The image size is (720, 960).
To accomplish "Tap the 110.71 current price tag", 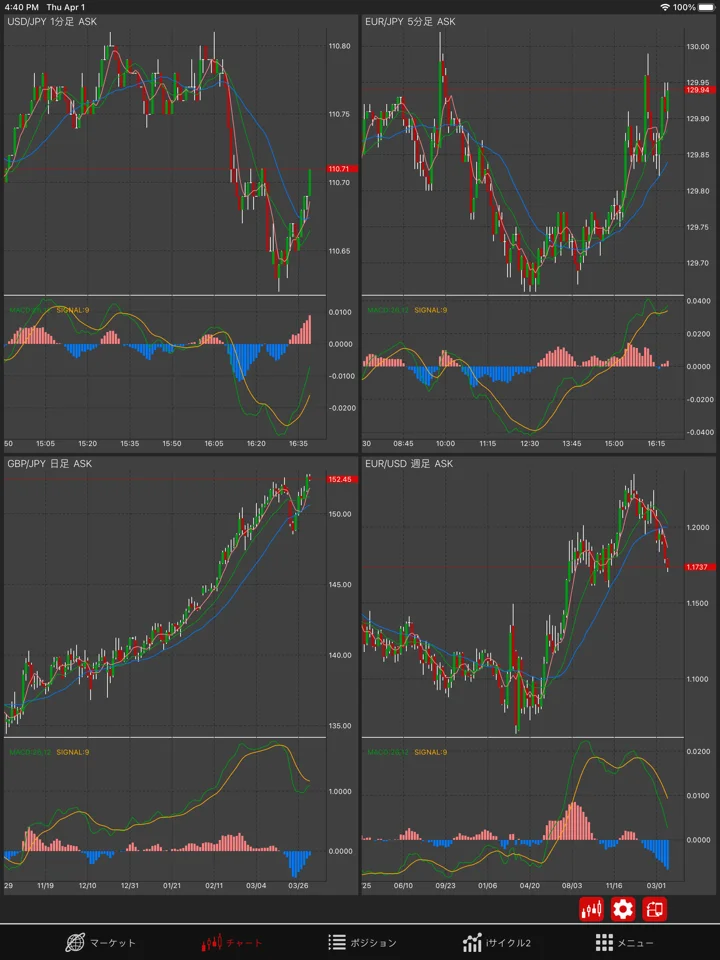I will pos(342,169).
